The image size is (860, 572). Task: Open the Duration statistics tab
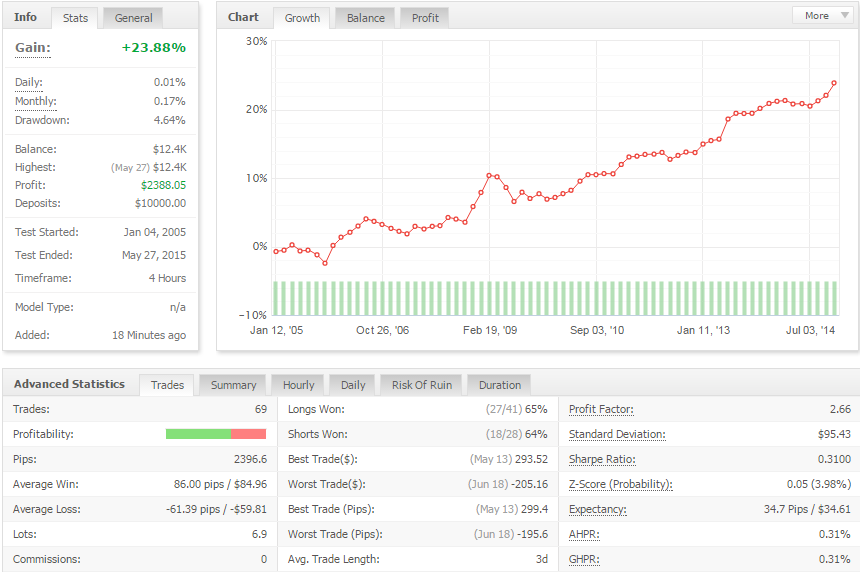pos(500,385)
